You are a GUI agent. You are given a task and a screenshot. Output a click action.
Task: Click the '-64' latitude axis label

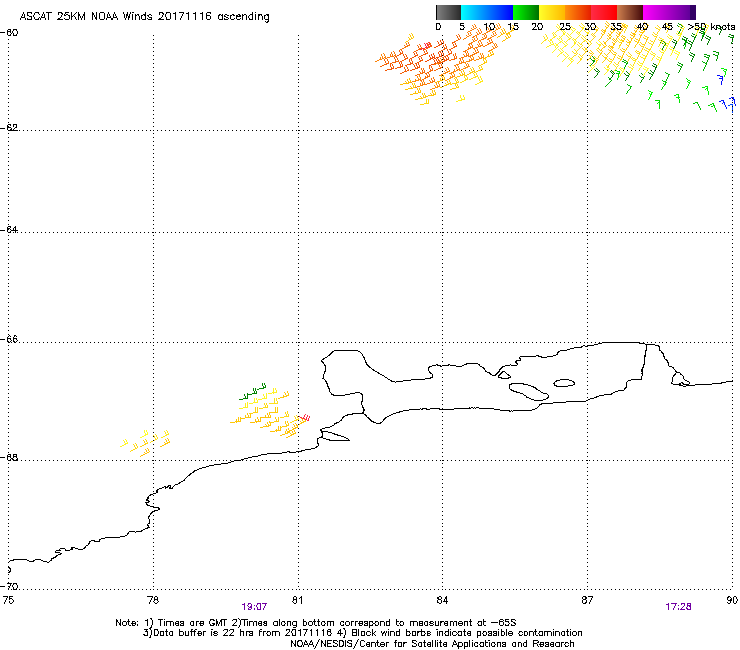(9, 229)
